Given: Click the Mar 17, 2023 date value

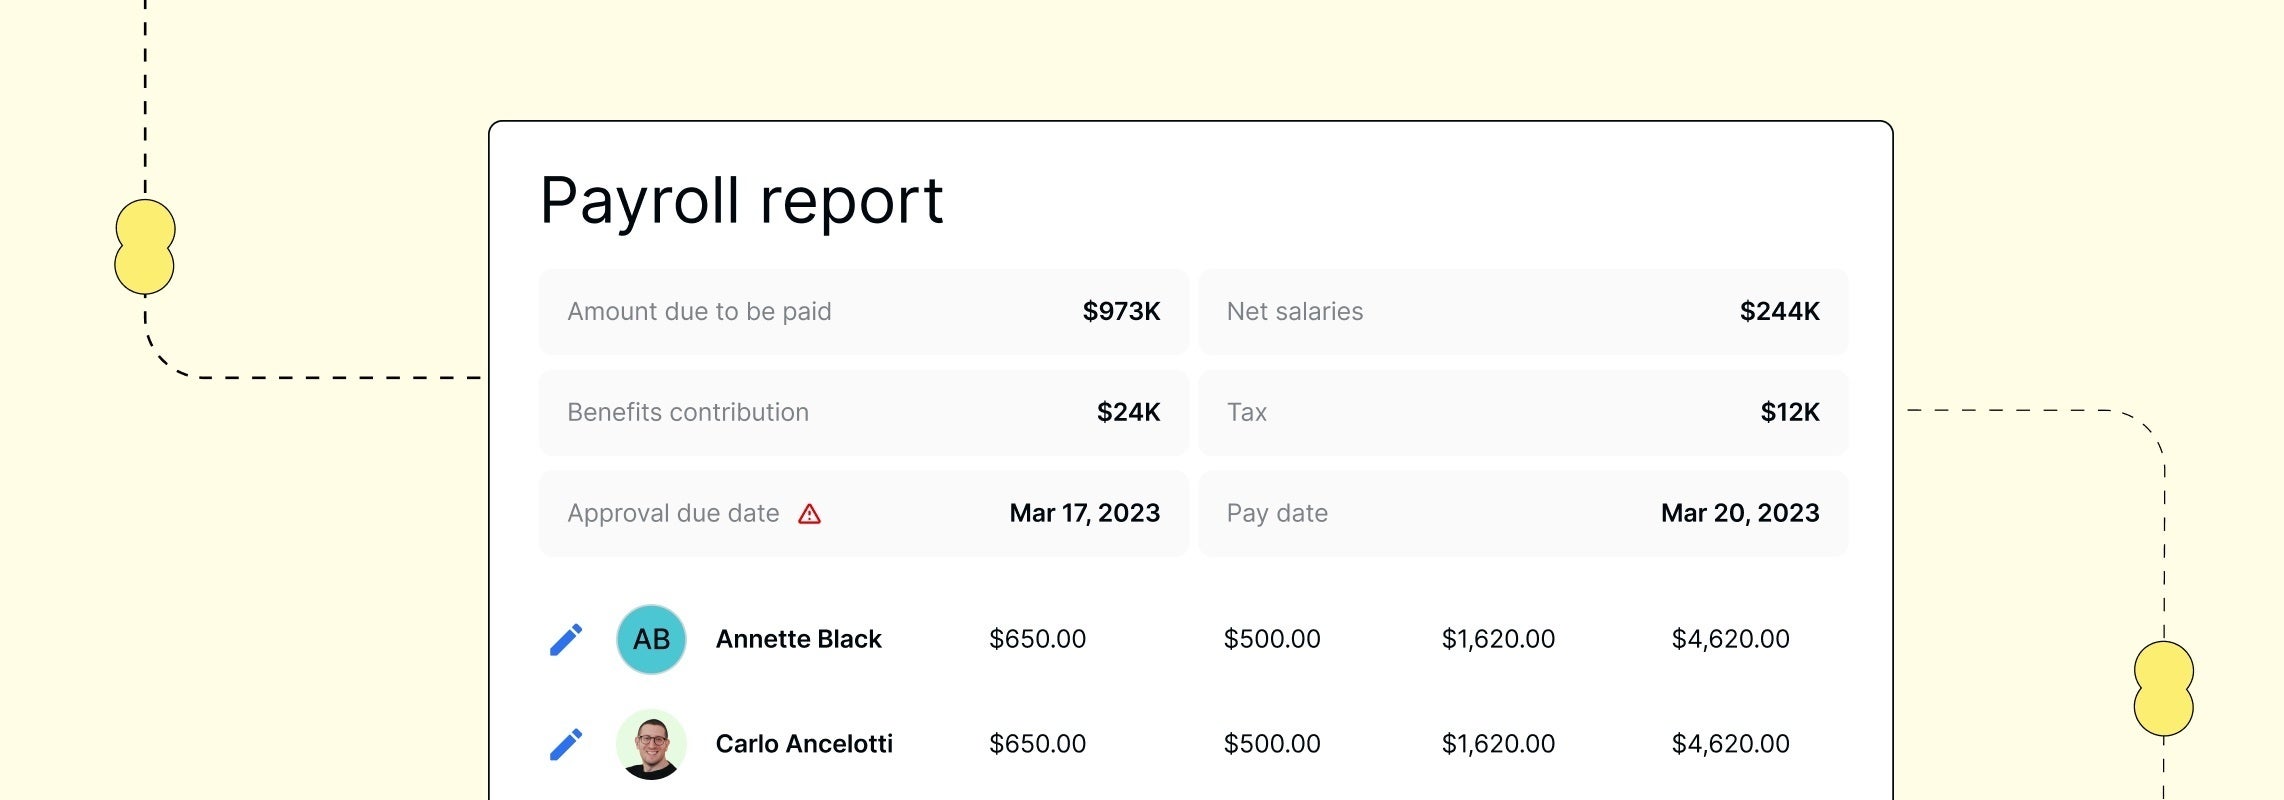Looking at the screenshot, I should 1084,514.
